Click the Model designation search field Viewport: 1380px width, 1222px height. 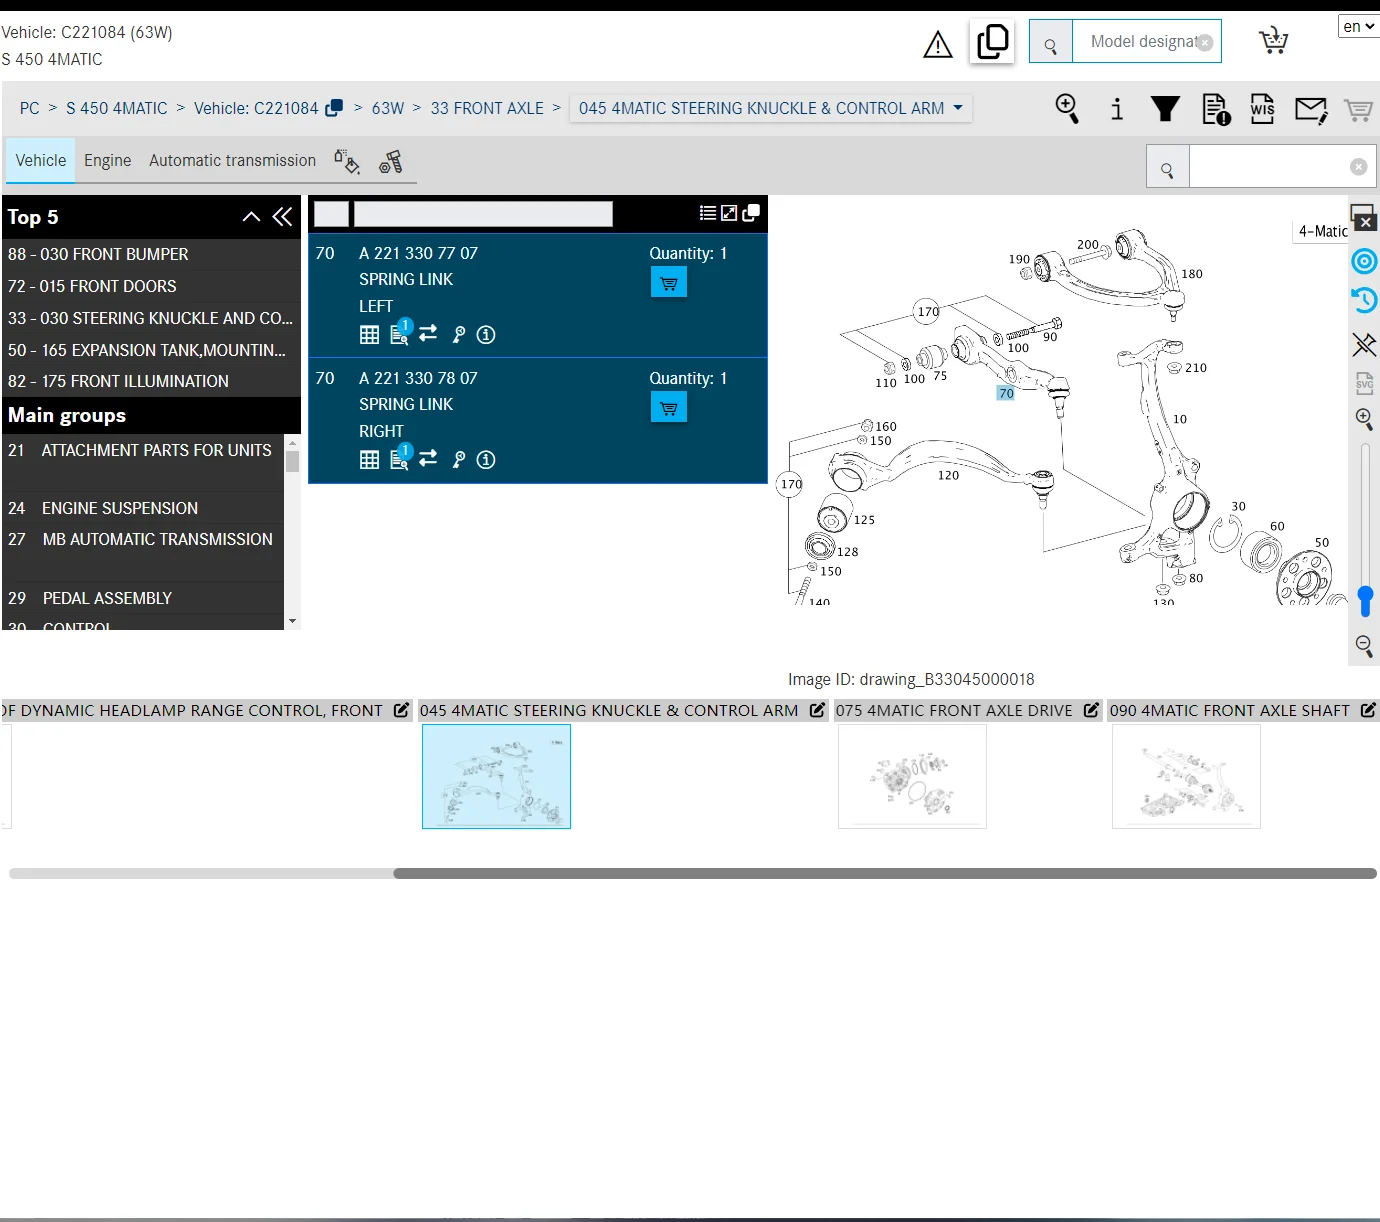[1145, 42]
